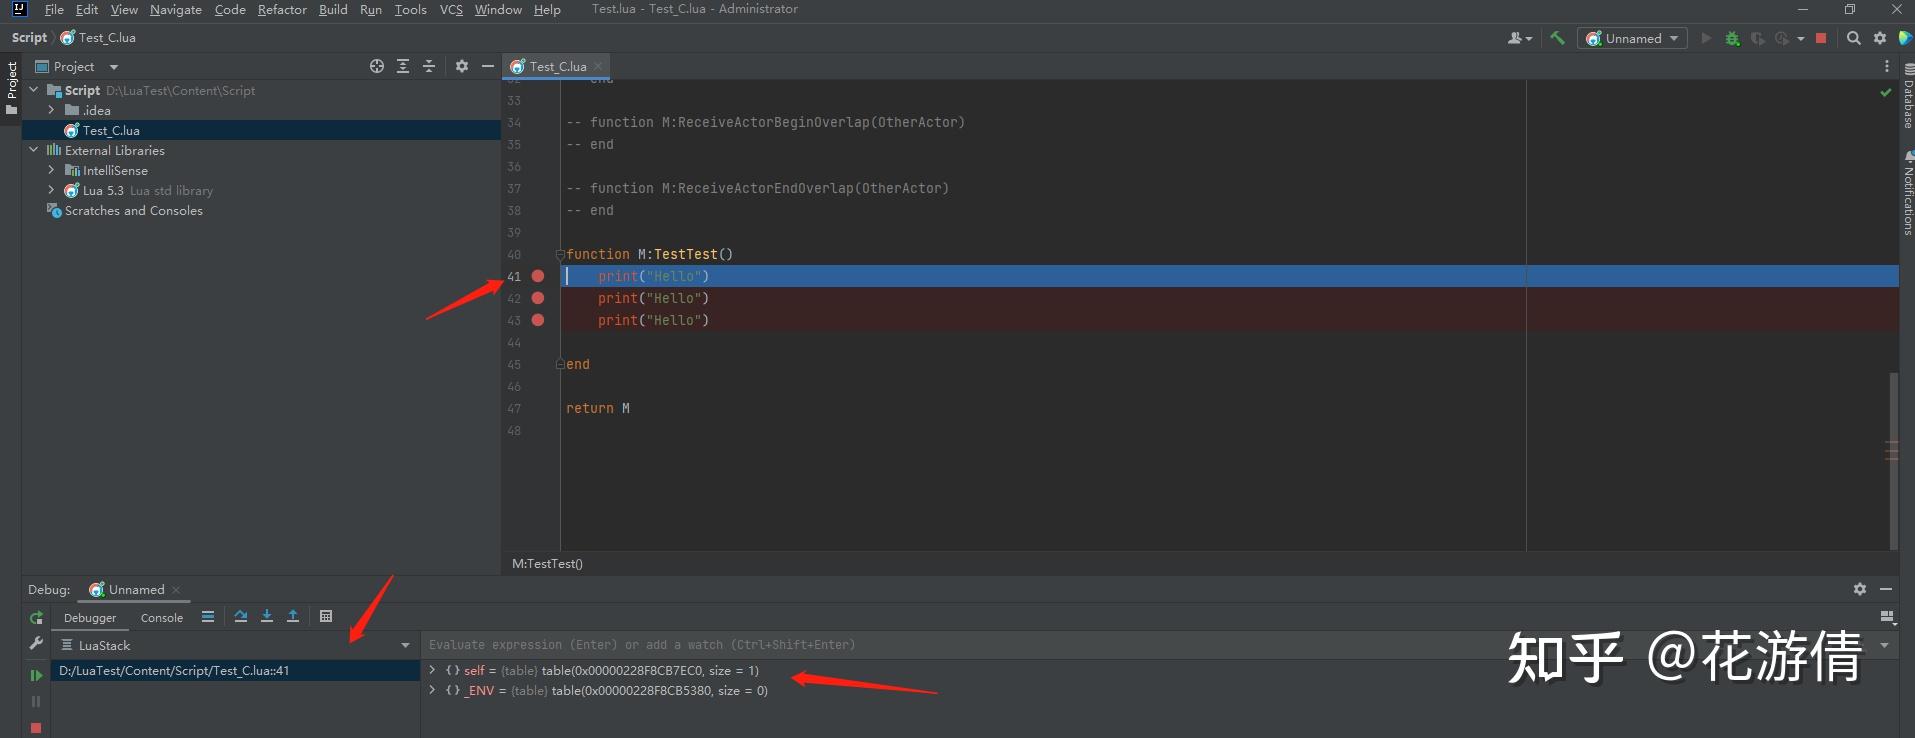Toggle breakpoint on line 42

538,298
